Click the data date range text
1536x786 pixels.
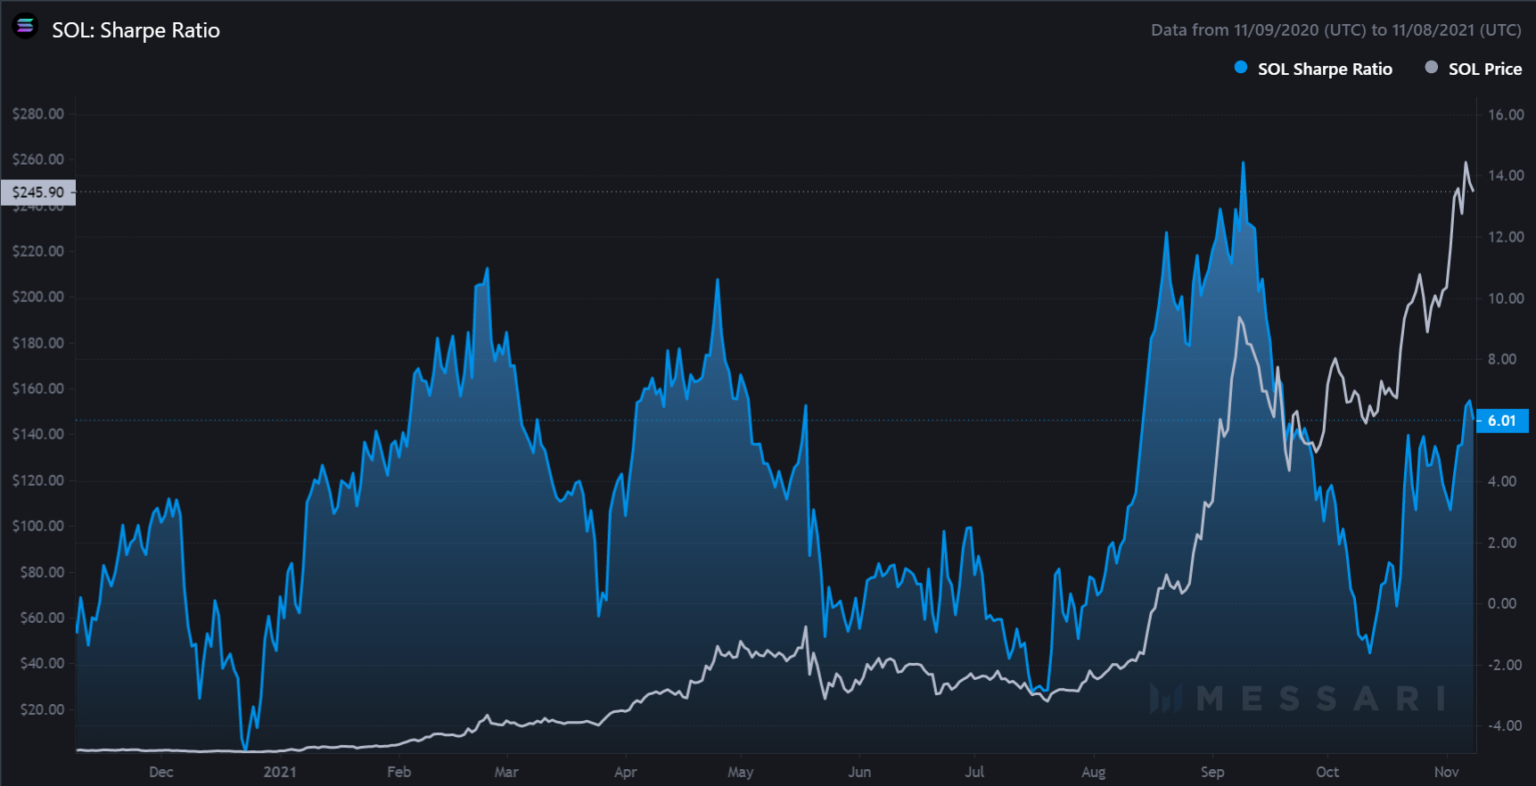[1336, 30]
